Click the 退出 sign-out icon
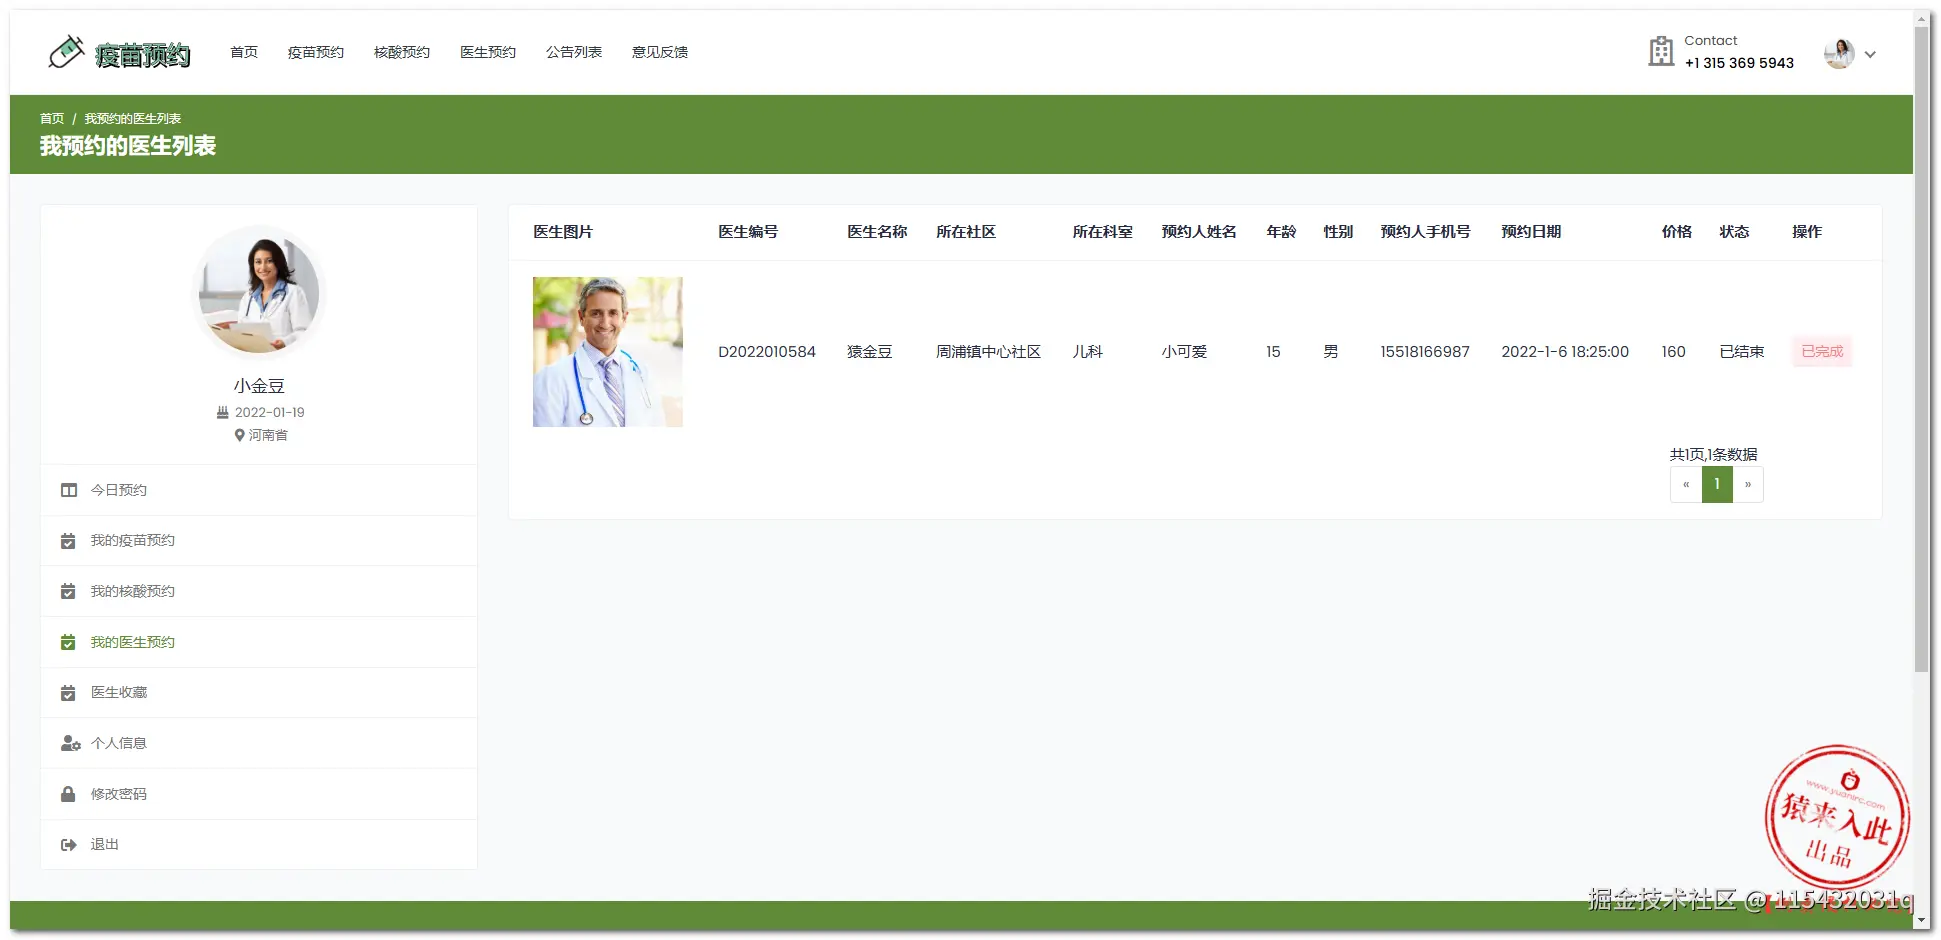 69,845
